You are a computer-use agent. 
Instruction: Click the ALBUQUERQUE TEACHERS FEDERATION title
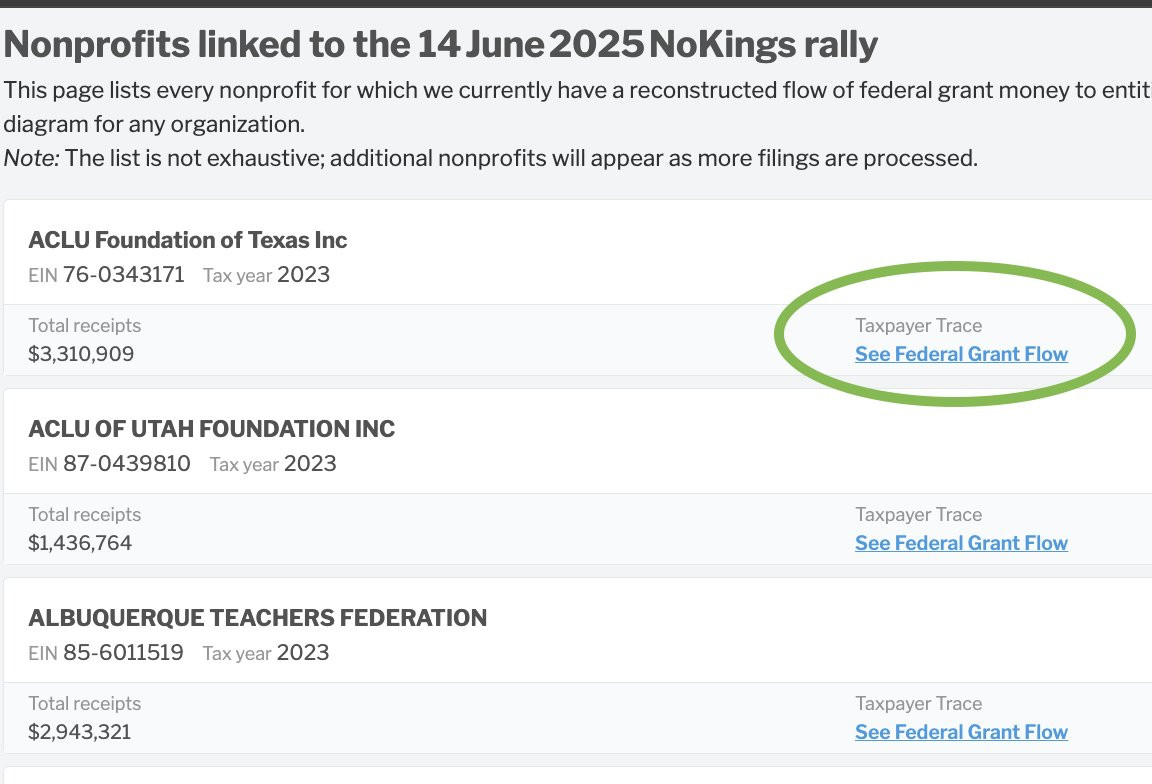coord(258,618)
